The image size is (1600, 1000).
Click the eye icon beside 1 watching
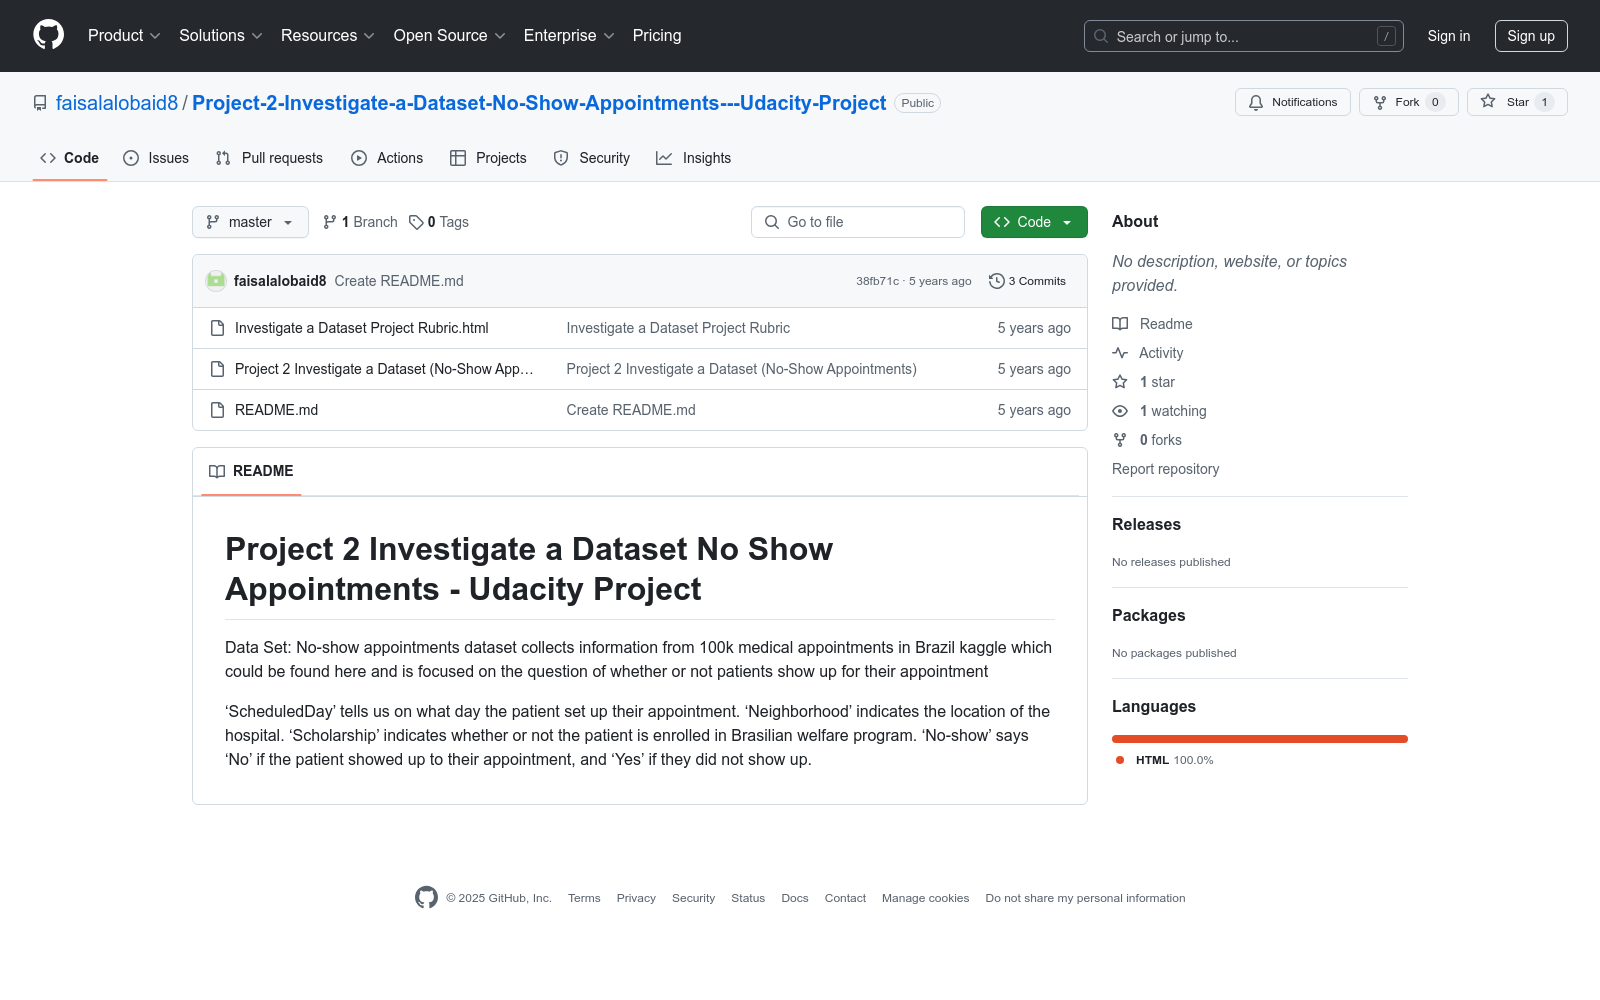click(x=1120, y=411)
